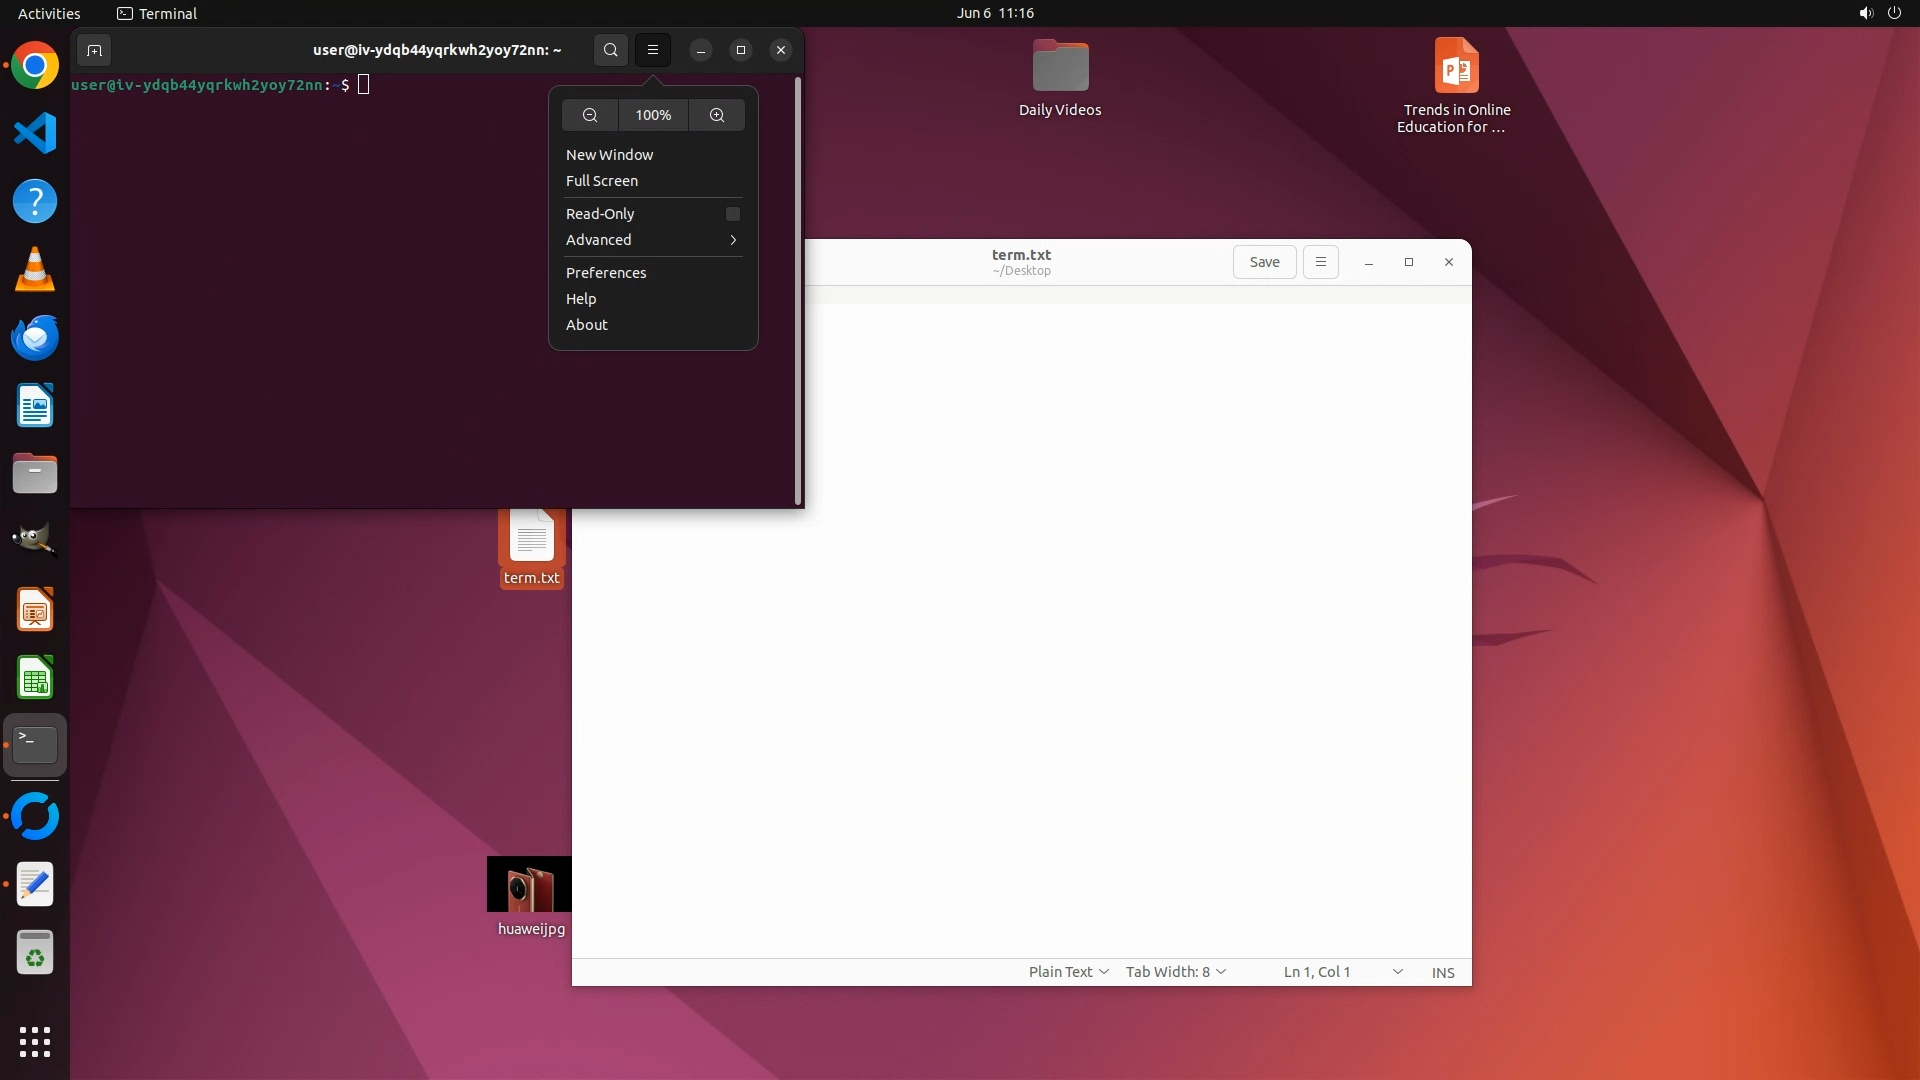Image resolution: width=1920 pixels, height=1080 pixels.
Task: Open VLC media player from dock
Action: [x=35, y=270]
